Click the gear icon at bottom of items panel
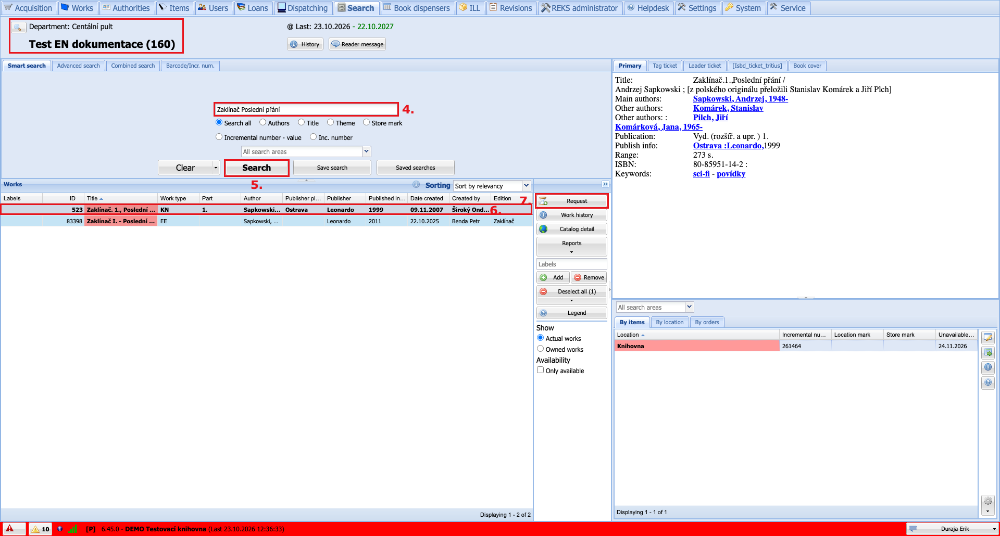 click(988, 501)
